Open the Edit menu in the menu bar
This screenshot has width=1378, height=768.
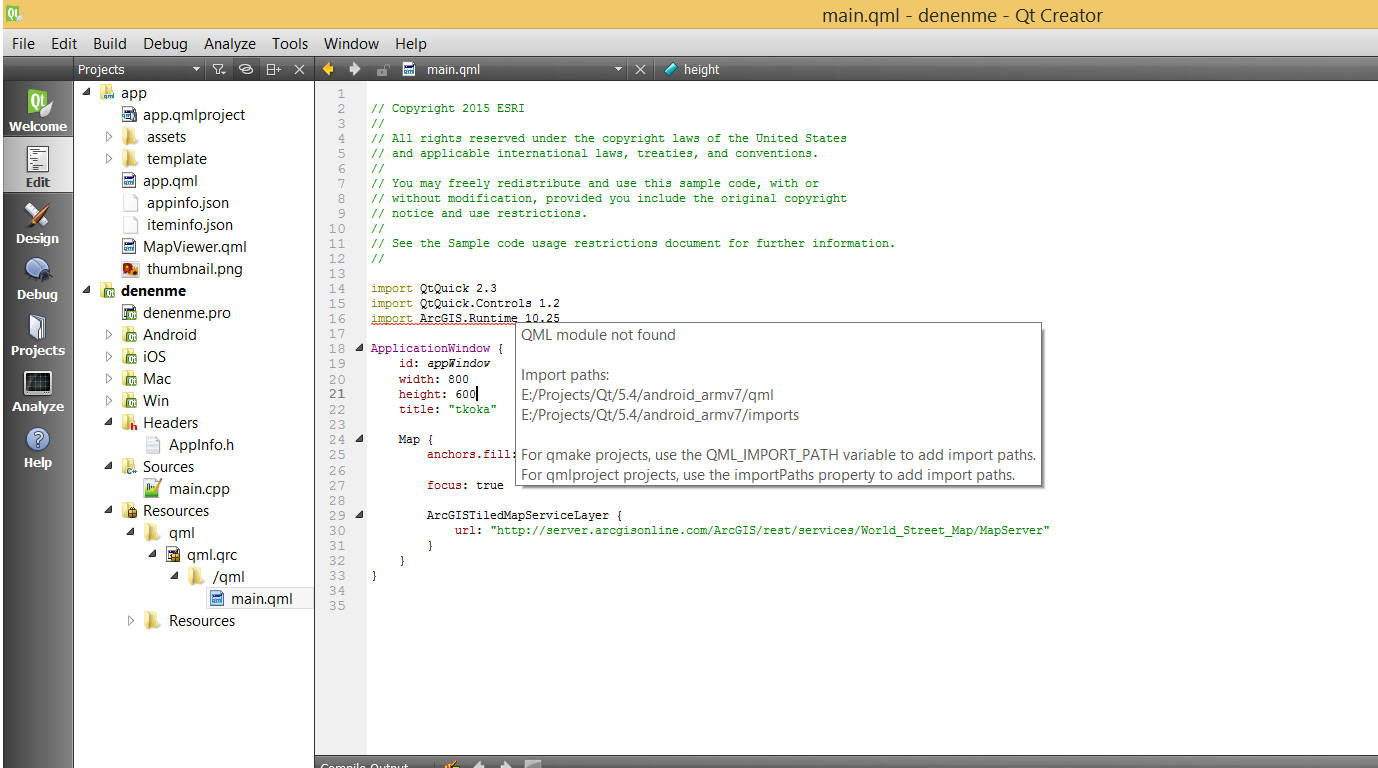coord(64,43)
